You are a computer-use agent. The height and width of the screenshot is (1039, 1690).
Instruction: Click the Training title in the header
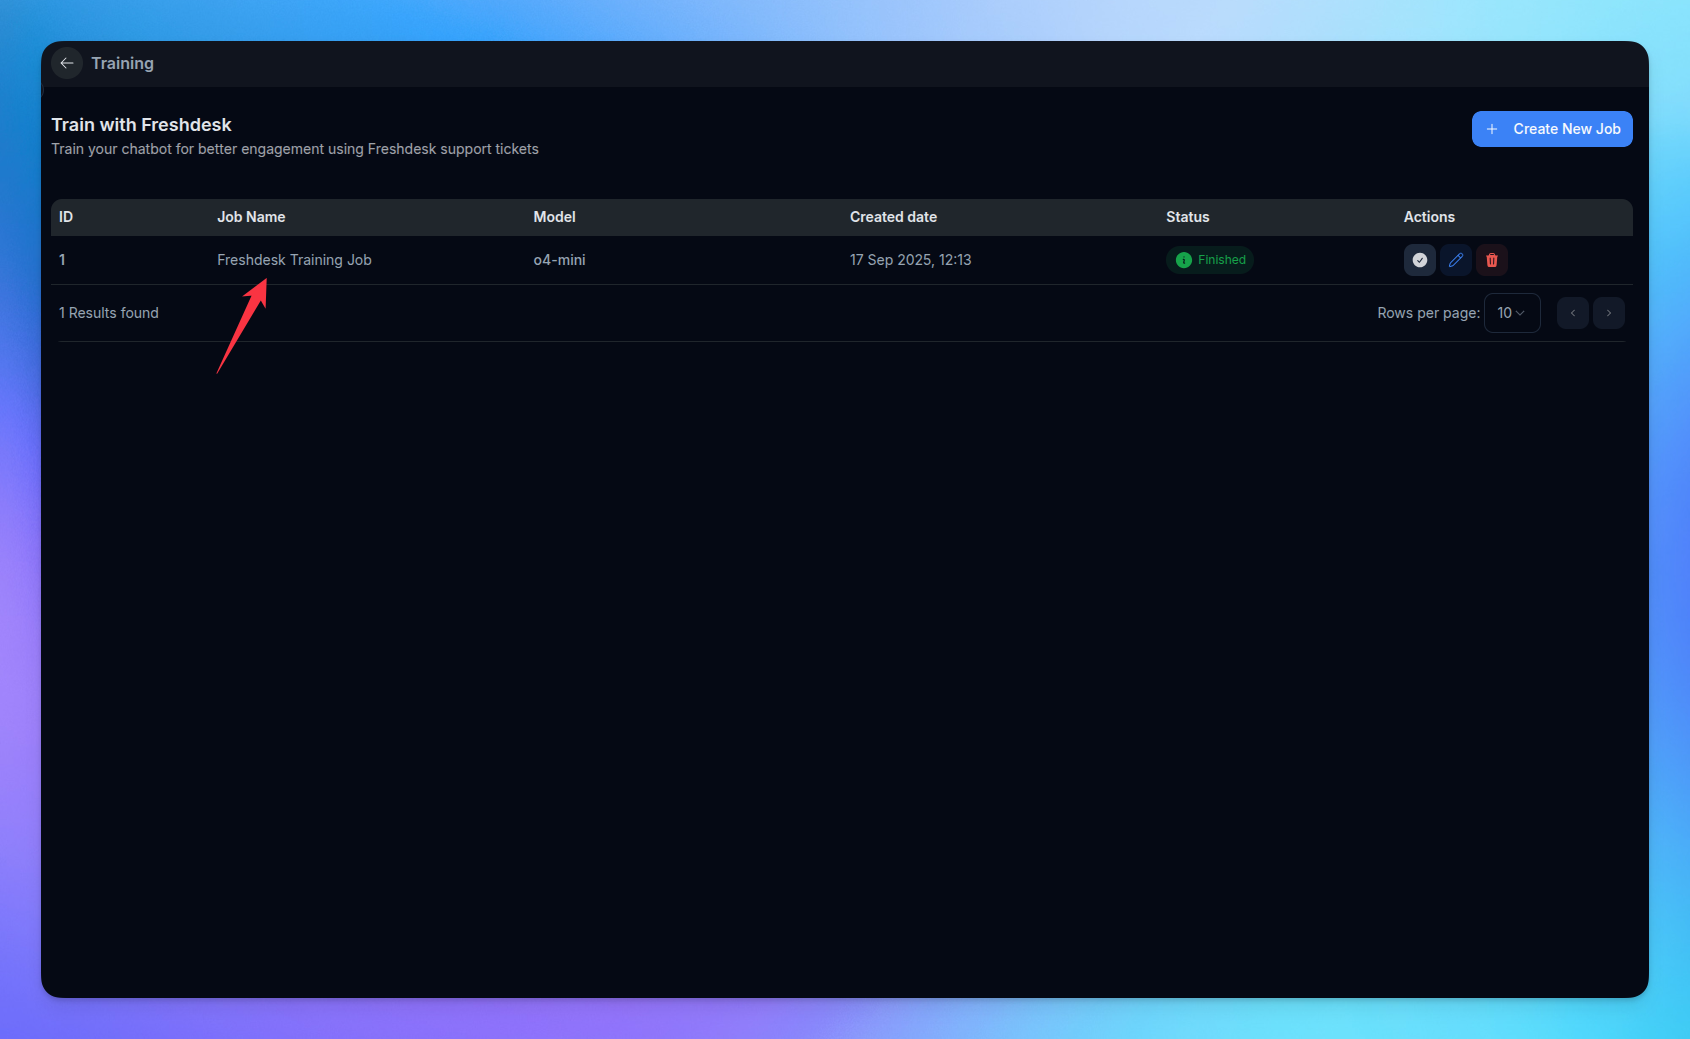click(x=122, y=63)
